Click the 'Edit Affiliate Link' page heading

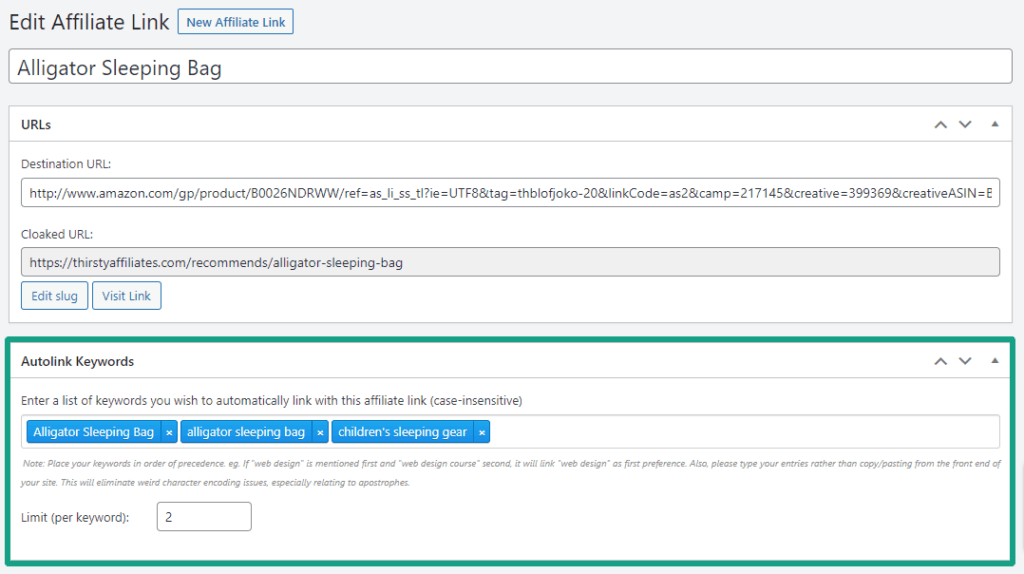click(x=89, y=22)
